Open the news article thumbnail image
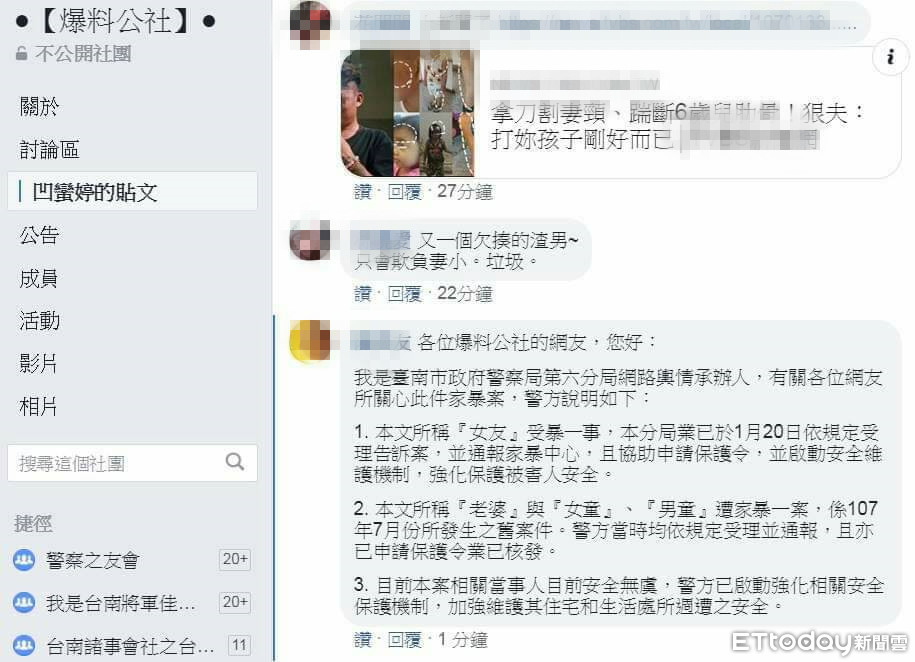 coord(407,113)
